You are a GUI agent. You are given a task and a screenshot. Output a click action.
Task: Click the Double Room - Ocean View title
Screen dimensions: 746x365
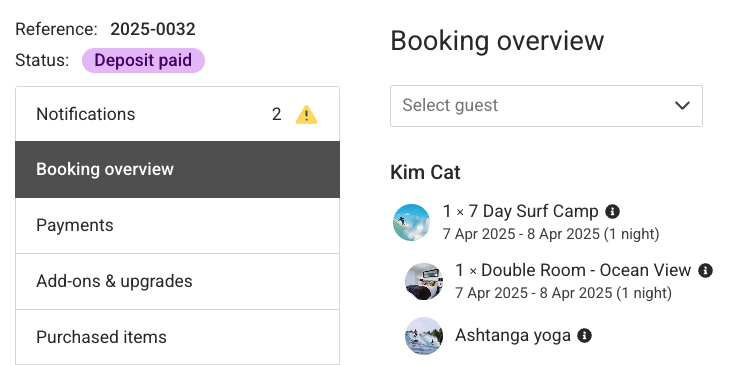coord(573,270)
